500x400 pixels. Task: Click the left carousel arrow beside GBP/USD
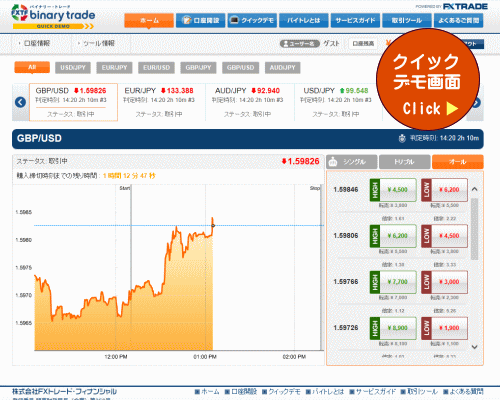point(20,102)
